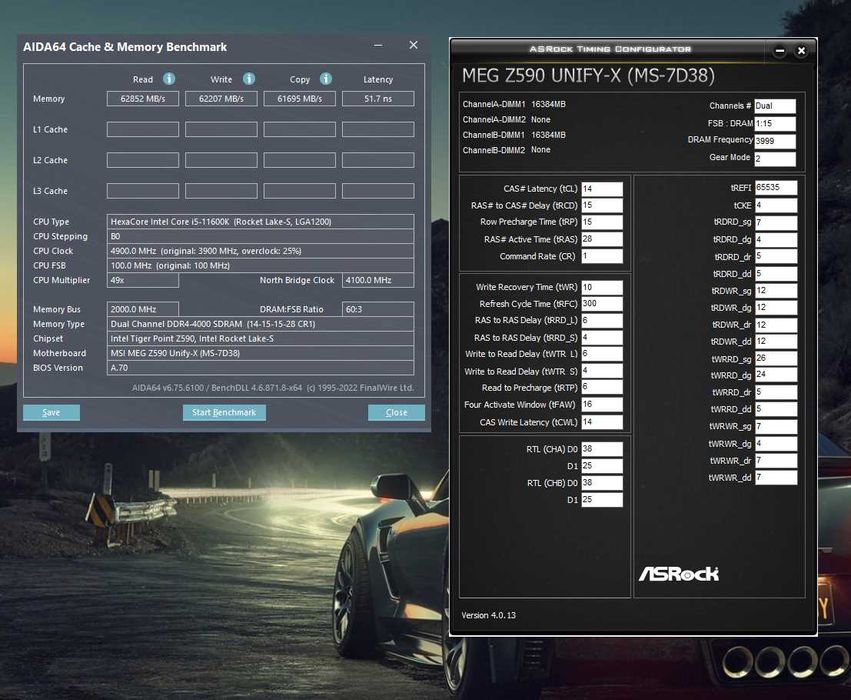The height and width of the screenshot is (700, 851).
Task: Close the ASRock Timing Configurator window
Action: tap(801, 51)
